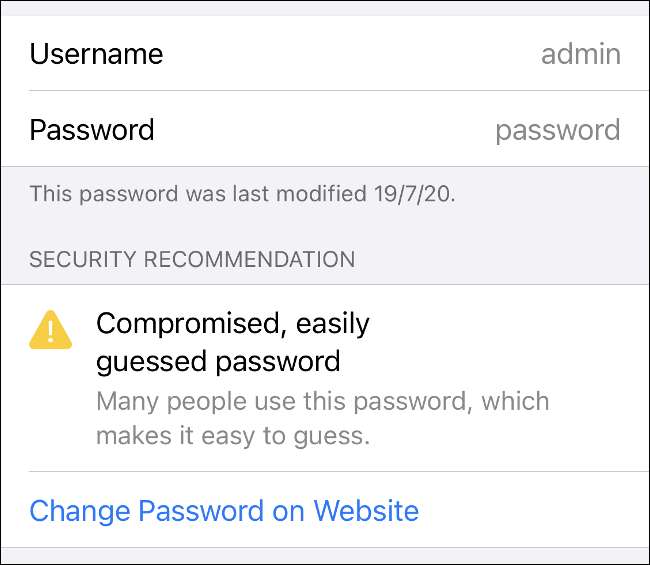Image resolution: width=650 pixels, height=565 pixels.
Task: Tap the yellow warning triangle icon
Action: [51, 329]
